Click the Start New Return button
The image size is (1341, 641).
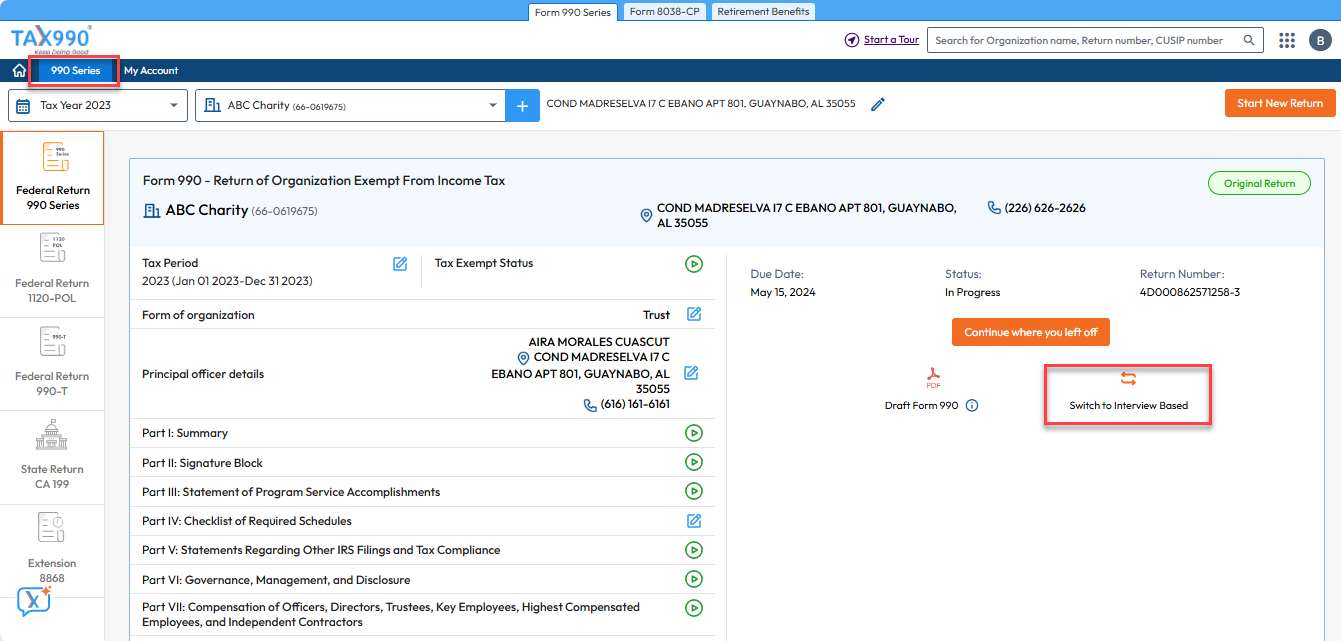pyautogui.click(x=1280, y=103)
